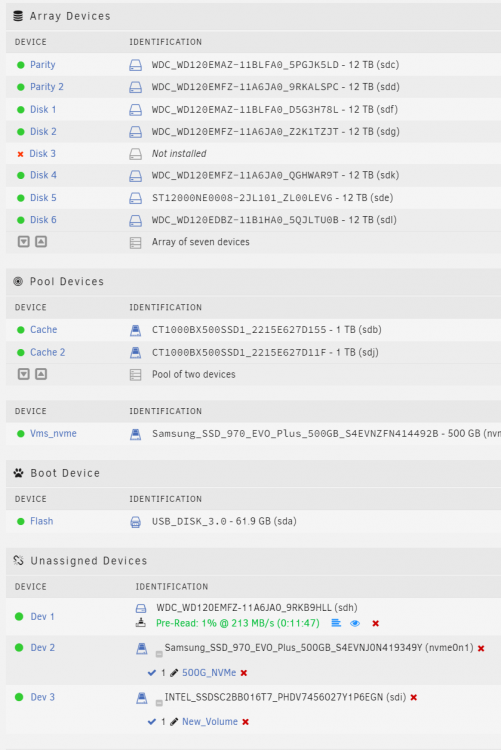The width and height of the screenshot is (501, 750).
Task: Click the Dev 1 hard drive icon
Action: (141, 608)
